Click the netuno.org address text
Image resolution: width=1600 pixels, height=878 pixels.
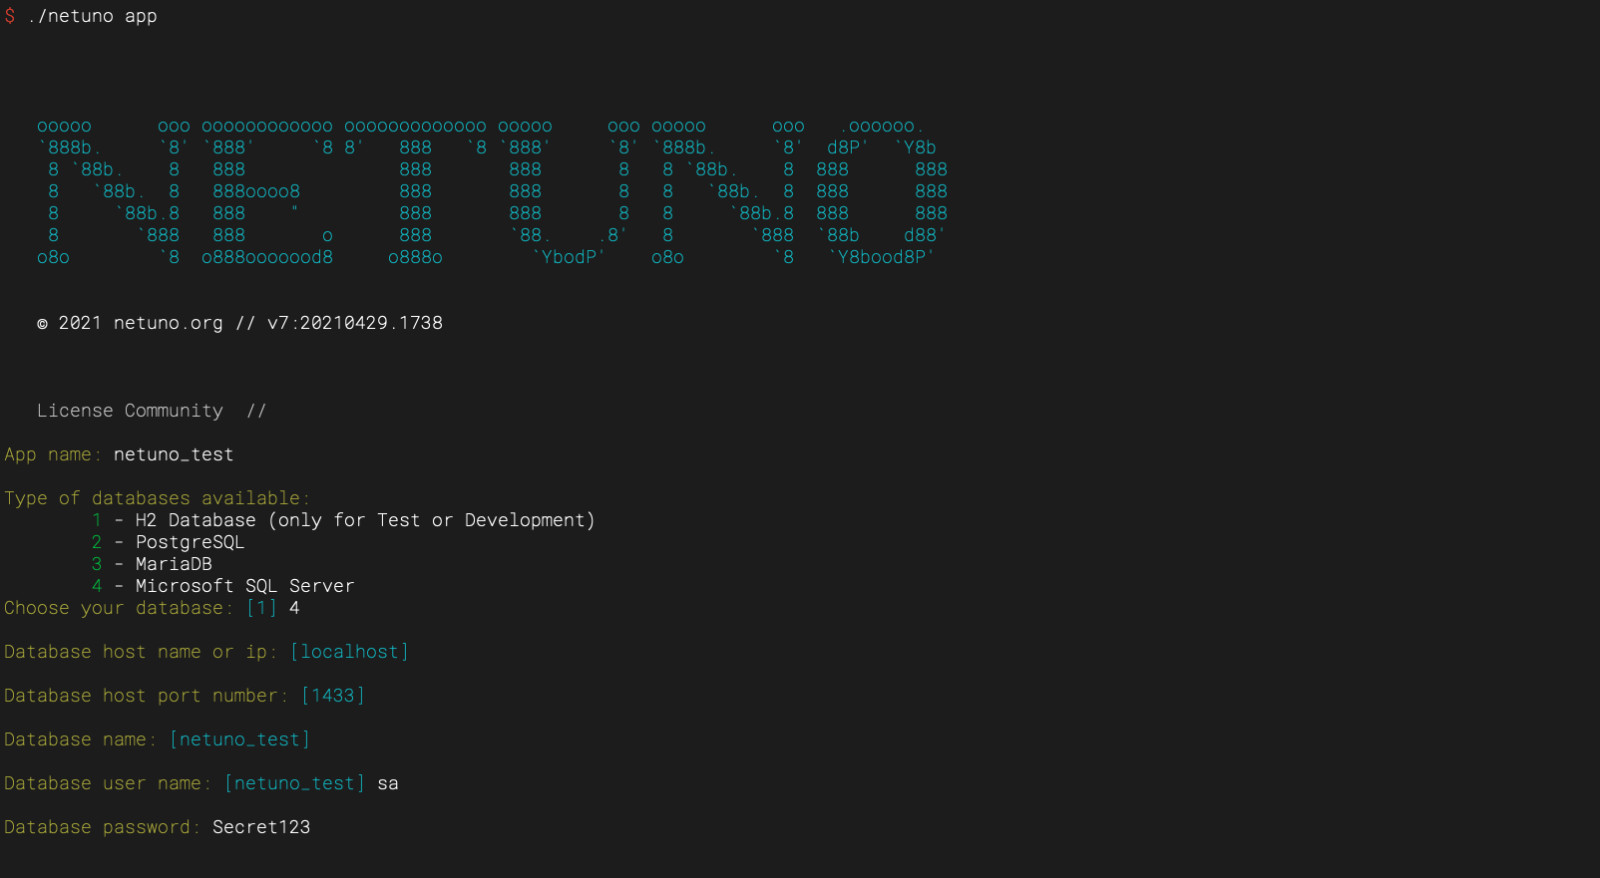click(168, 323)
